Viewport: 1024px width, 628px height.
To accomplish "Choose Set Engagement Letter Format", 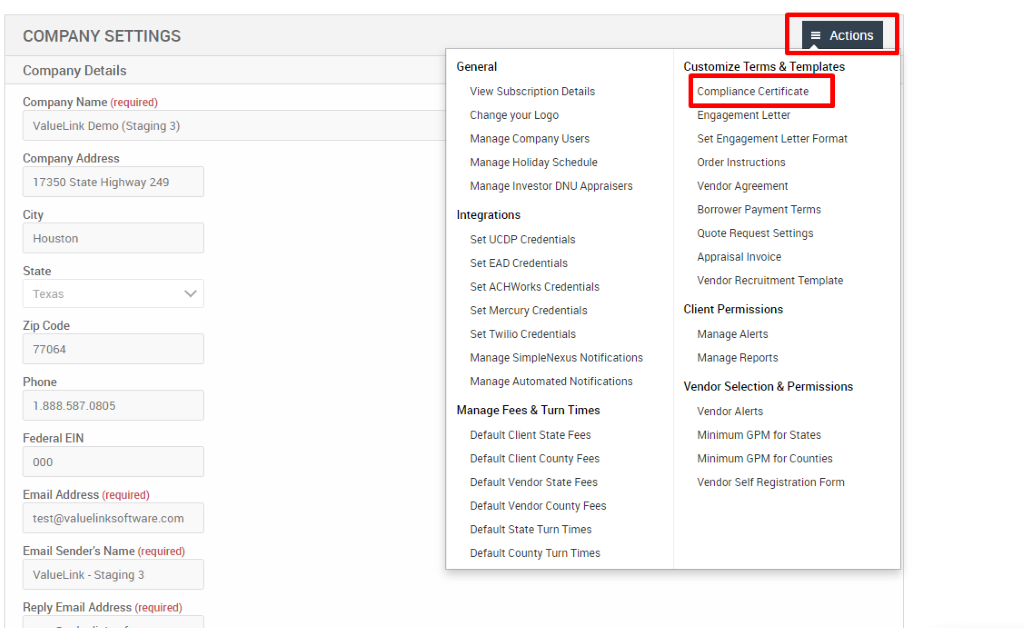I will click(x=772, y=138).
